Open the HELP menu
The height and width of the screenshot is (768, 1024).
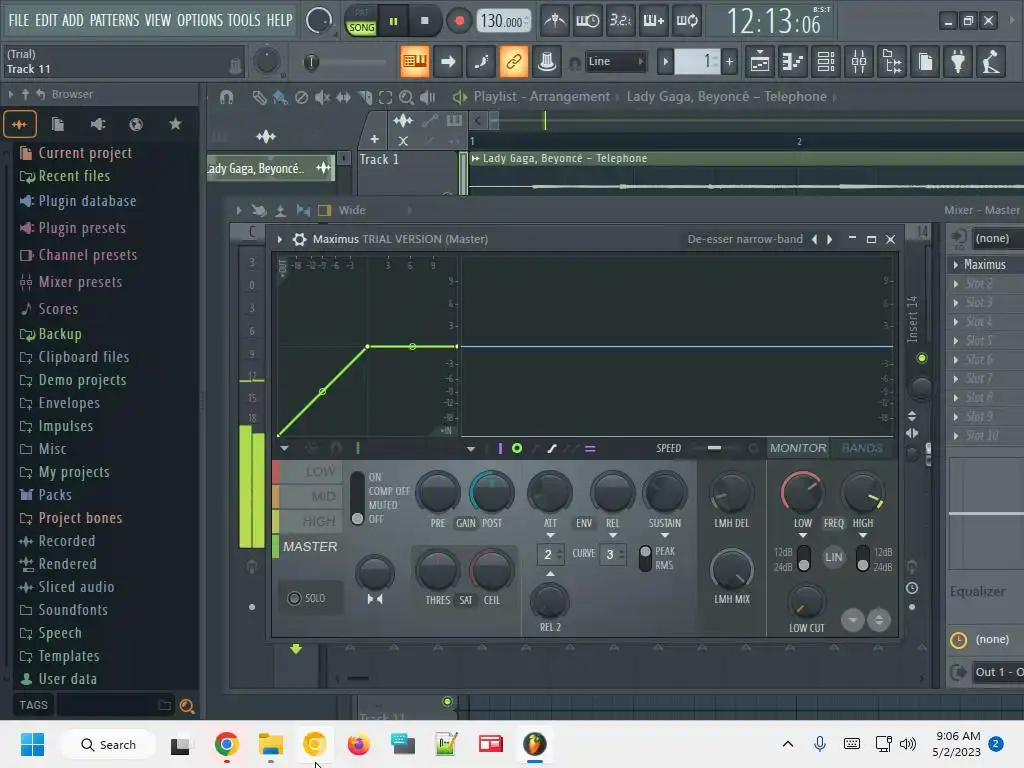point(279,20)
